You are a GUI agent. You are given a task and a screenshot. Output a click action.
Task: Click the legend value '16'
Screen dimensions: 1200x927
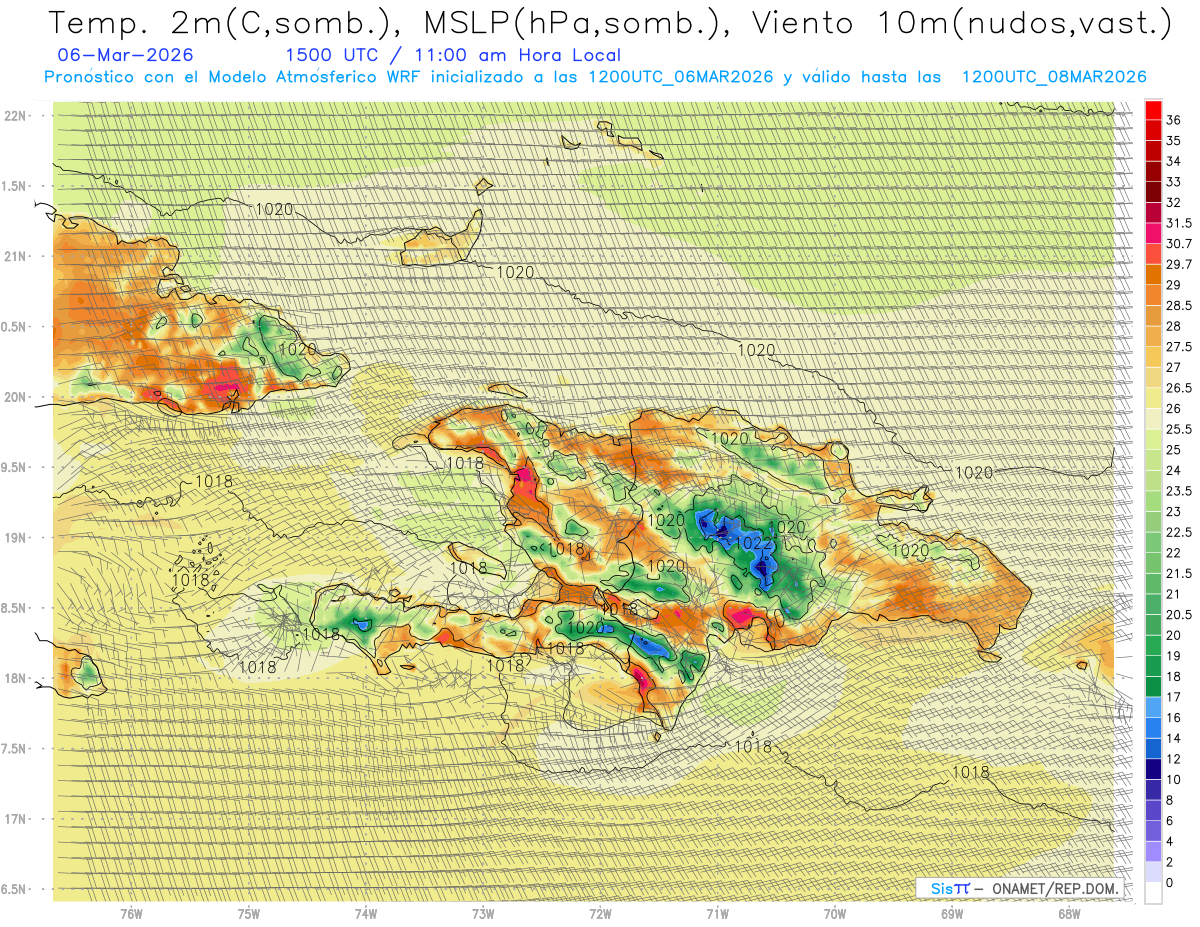pyautogui.click(x=1174, y=717)
